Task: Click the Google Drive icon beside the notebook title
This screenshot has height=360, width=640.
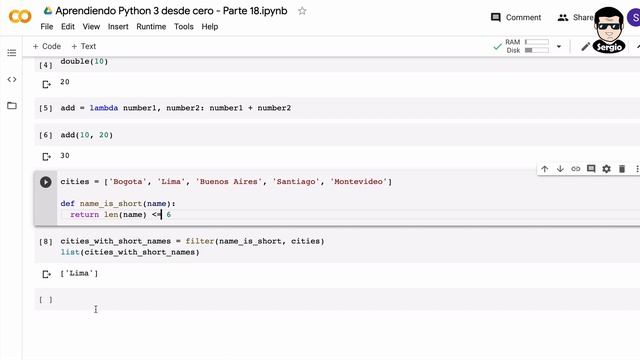Action: coord(48,11)
